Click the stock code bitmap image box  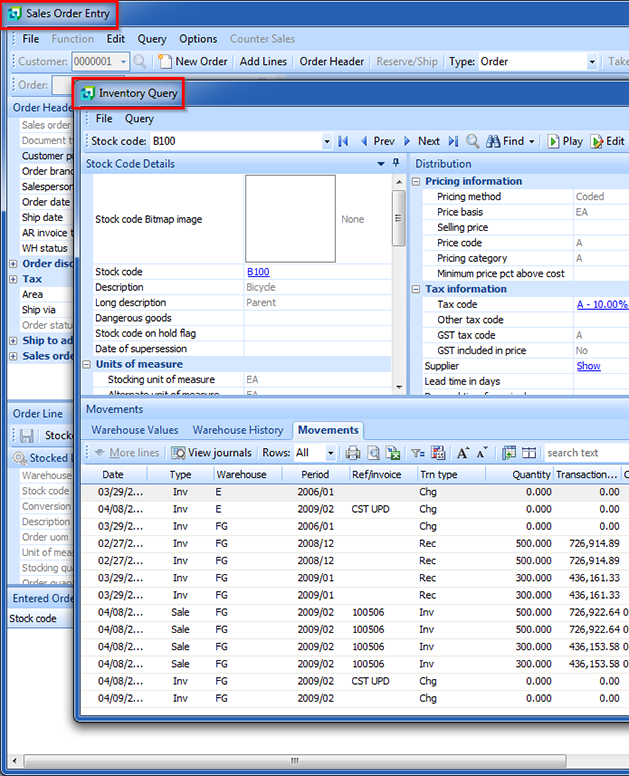click(290, 219)
